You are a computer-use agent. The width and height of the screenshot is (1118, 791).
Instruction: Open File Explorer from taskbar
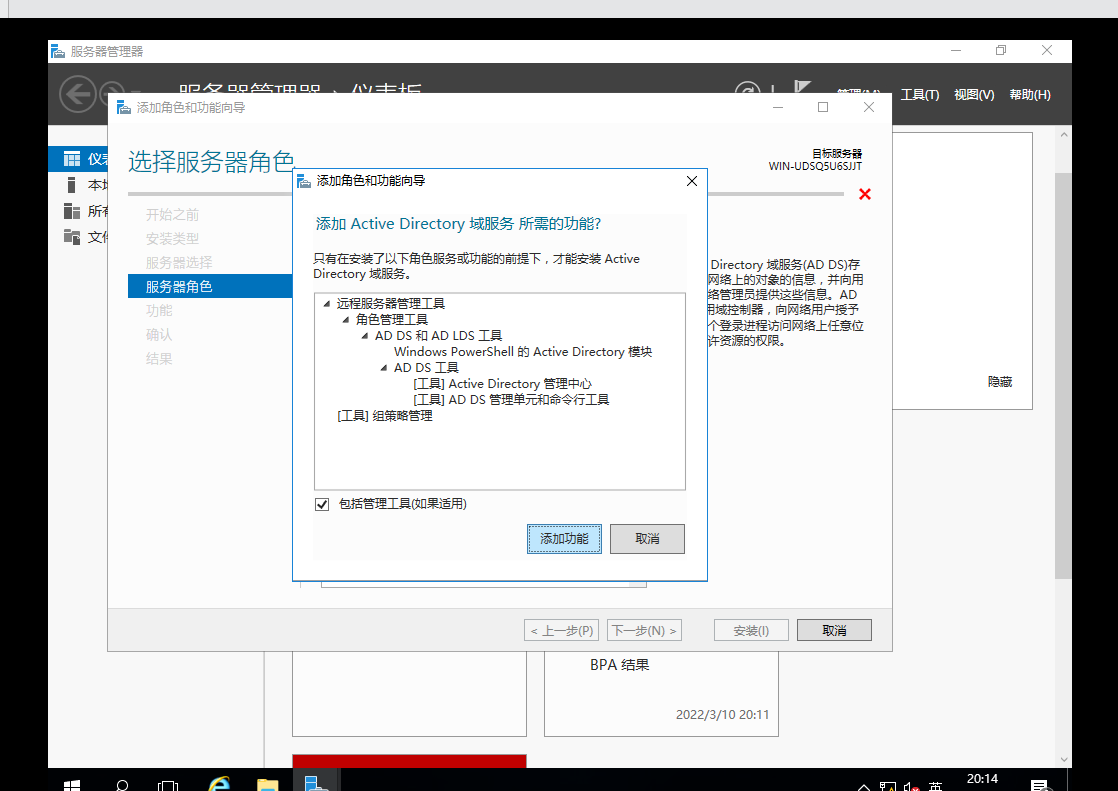[x=267, y=783]
